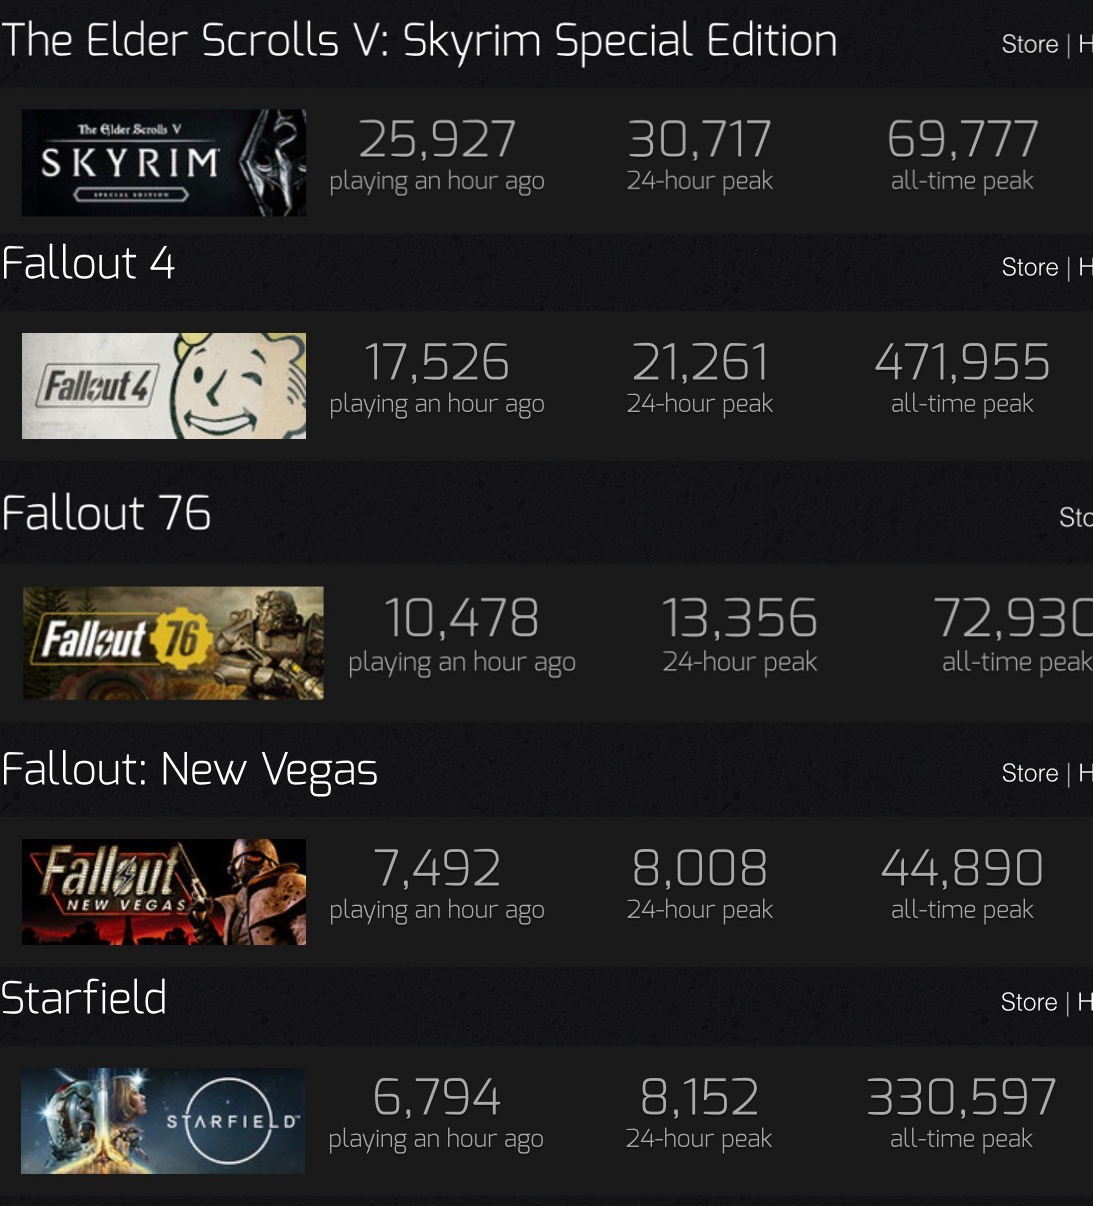Open Store link for Fallout 4
The height and width of the screenshot is (1206, 1093).
(x=1030, y=267)
